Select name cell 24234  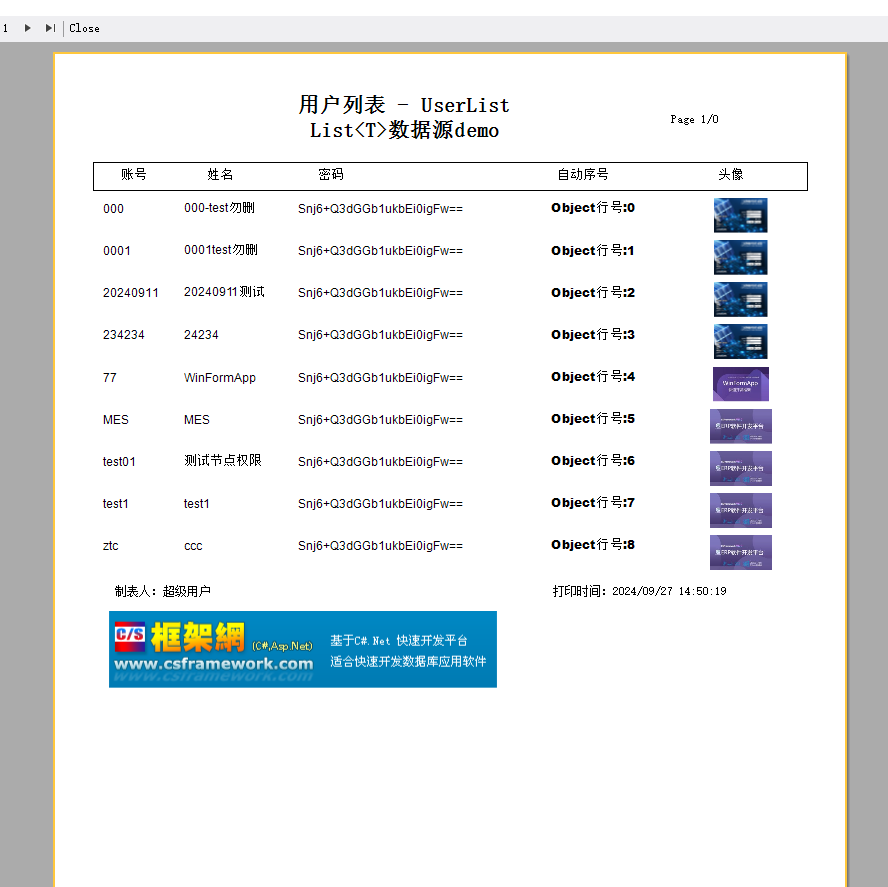coord(201,335)
